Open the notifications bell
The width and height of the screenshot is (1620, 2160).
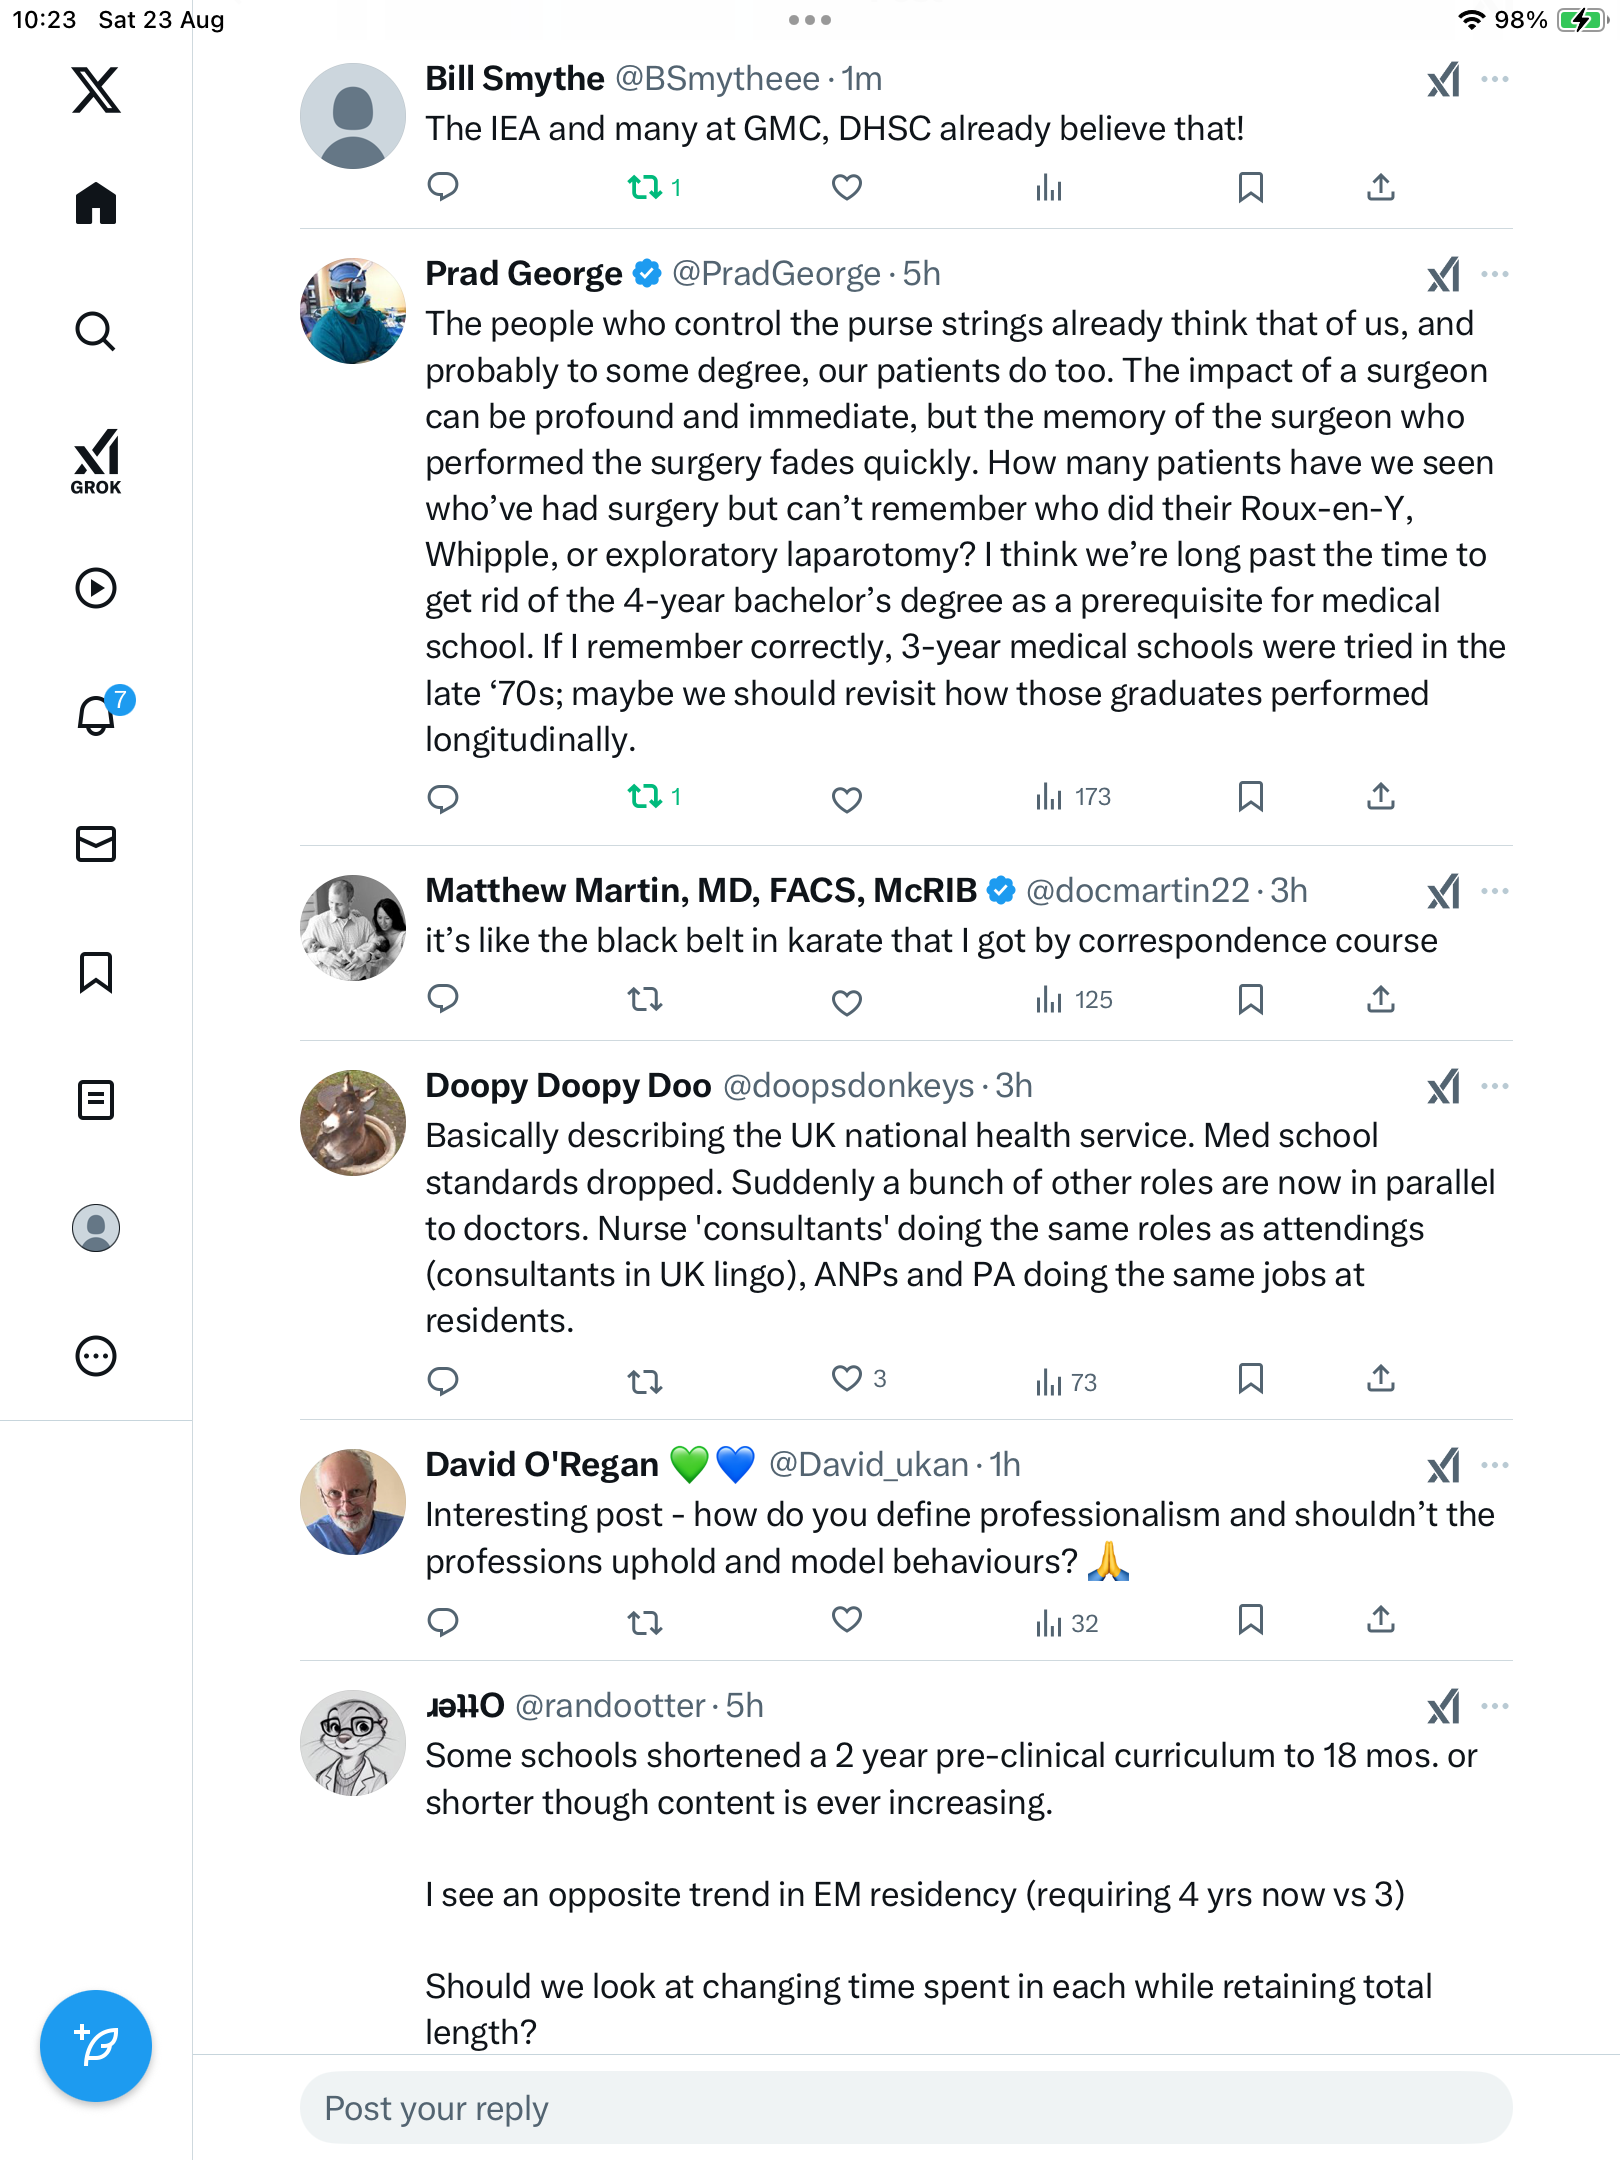click(x=97, y=716)
